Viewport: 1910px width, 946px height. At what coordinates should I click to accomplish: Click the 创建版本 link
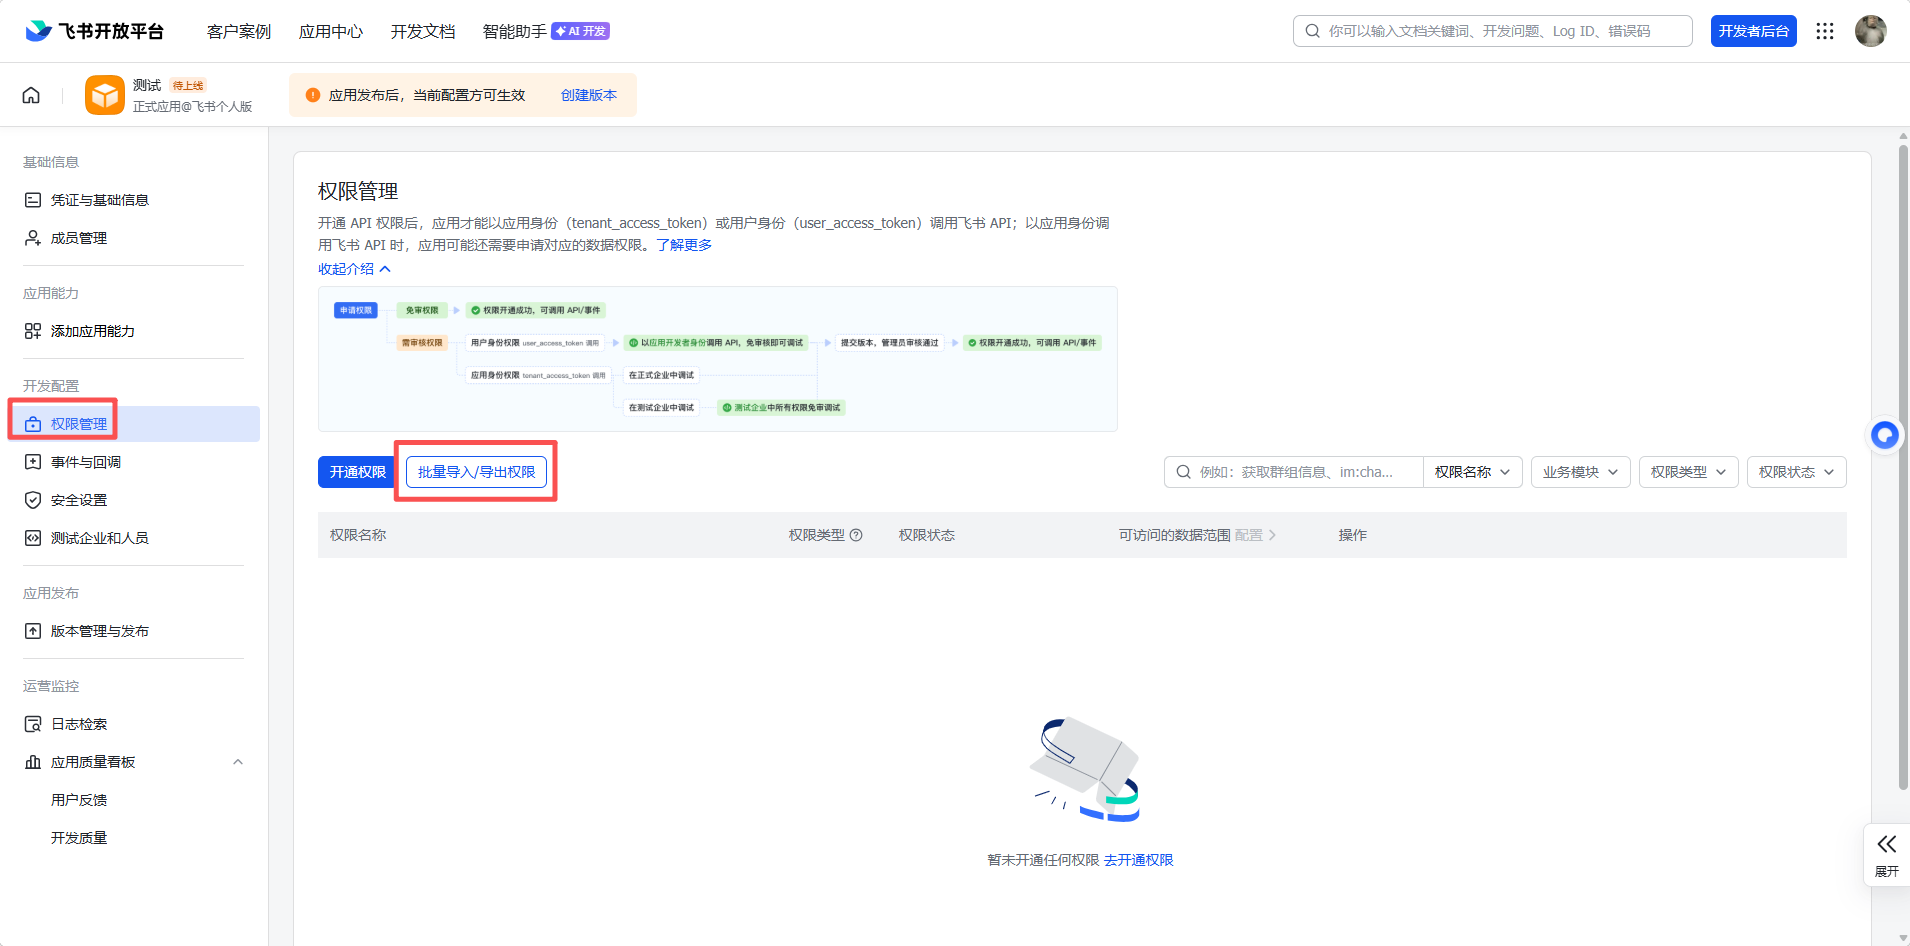click(589, 95)
